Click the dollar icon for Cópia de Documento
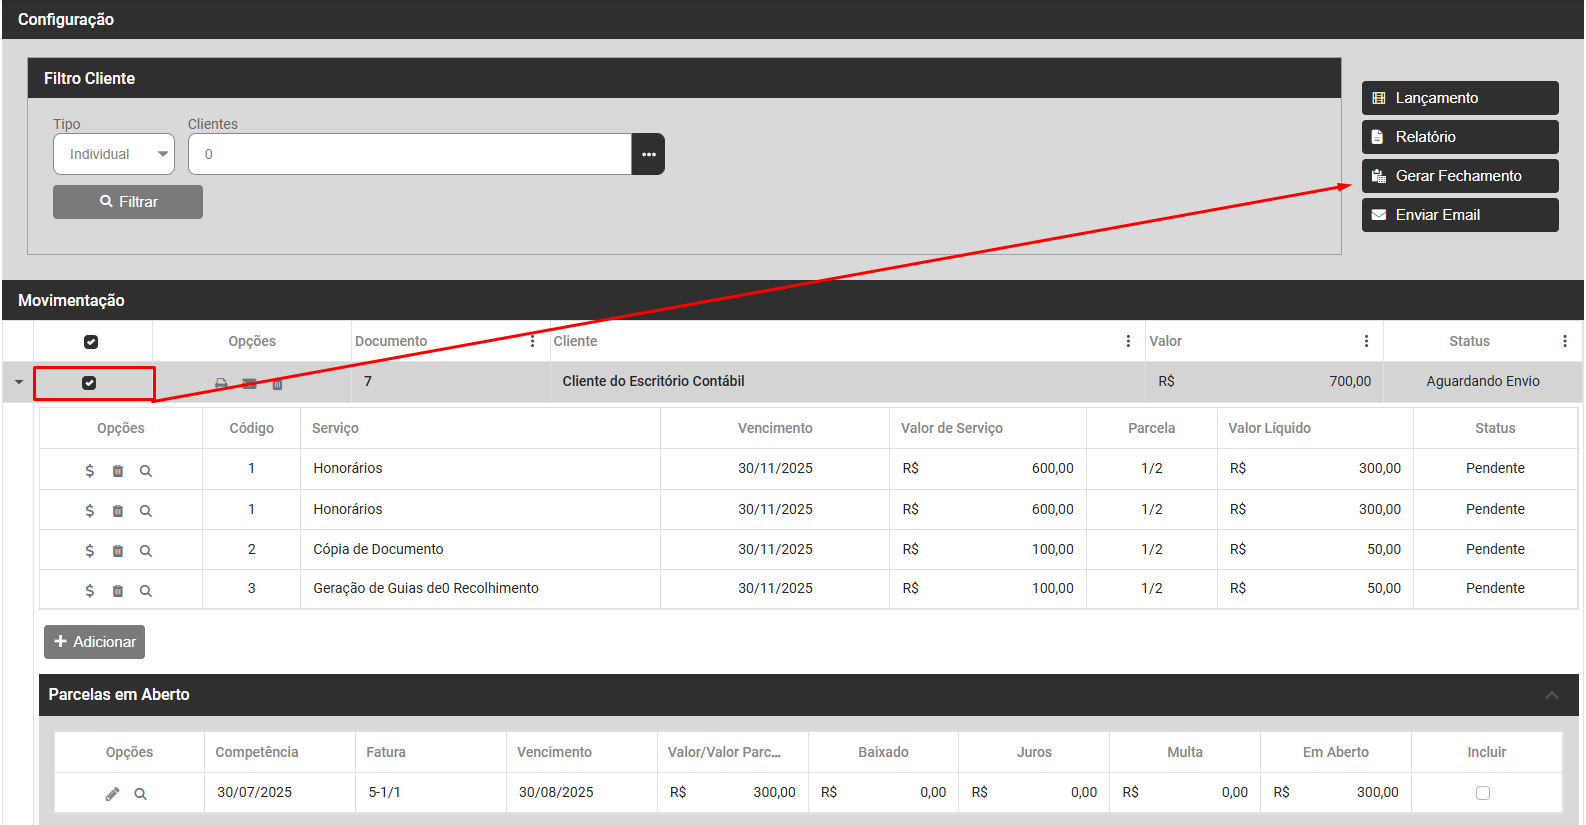Screen dimensions: 1586x825 tap(90, 551)
